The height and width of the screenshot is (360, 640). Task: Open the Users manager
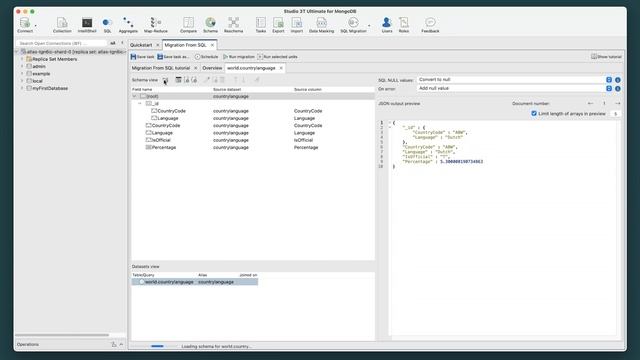(387, 24)
